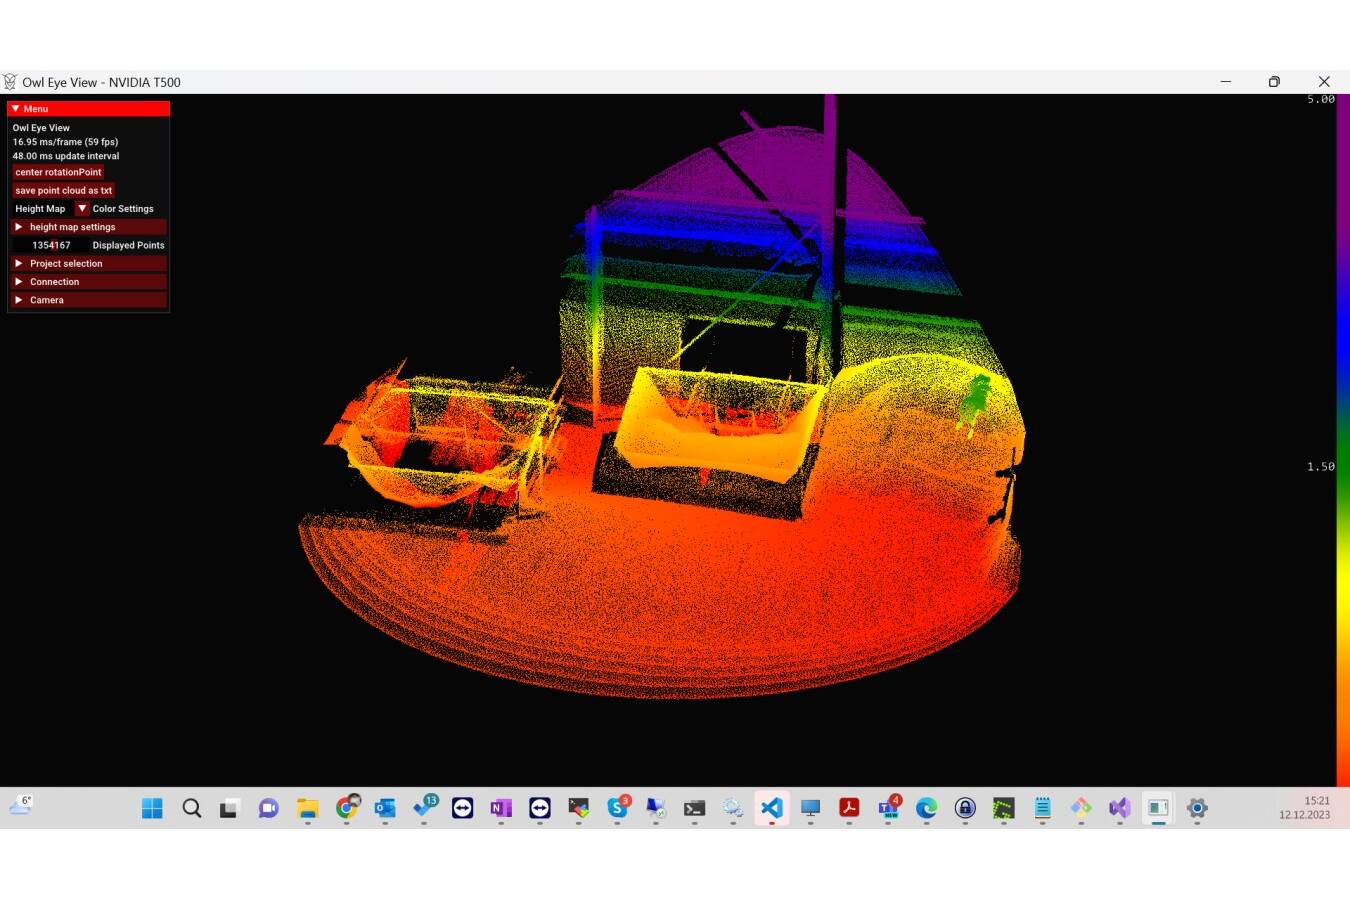Screen dimensions: 1350x900
Task: Click the center rotationPoint button
Action: pyautogui.click(x=58, y=172)
